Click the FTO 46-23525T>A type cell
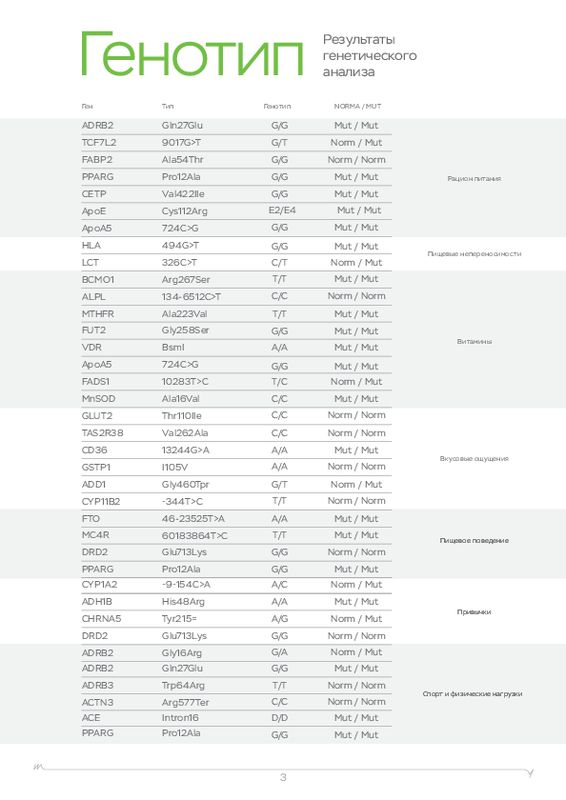 193,519
